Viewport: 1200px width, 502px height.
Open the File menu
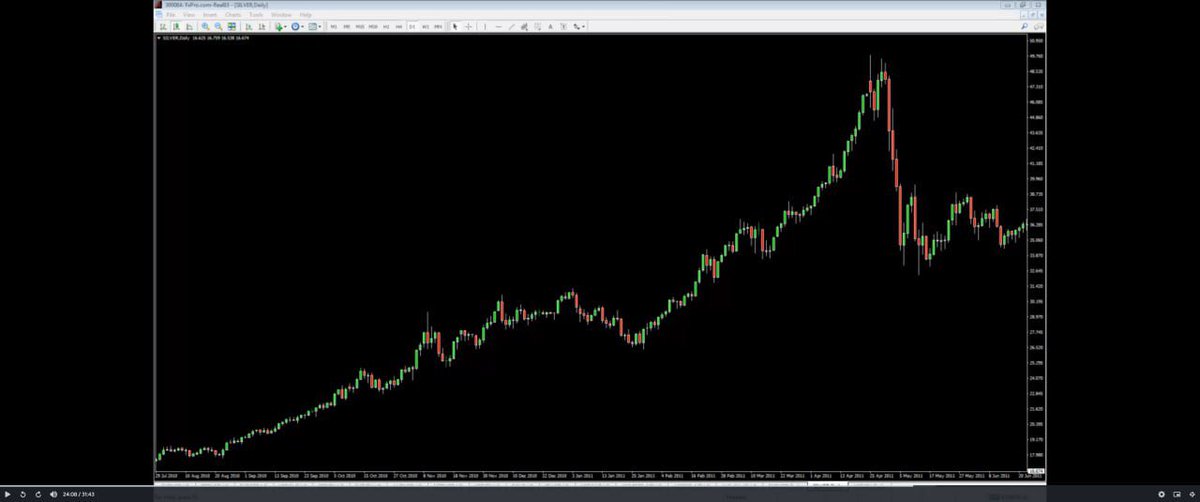pos(170,15)
